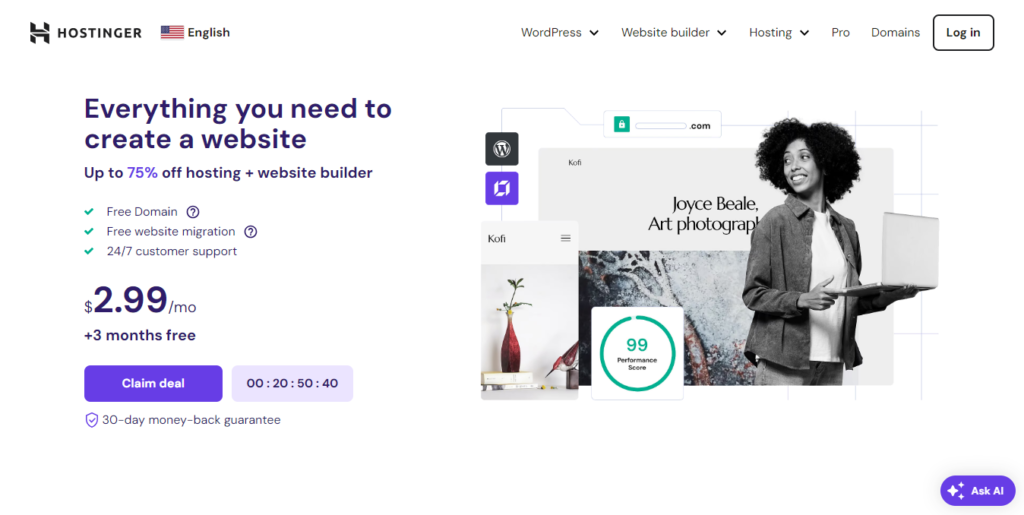Image resolution: width=1024 pixels, height=515 pixels.
Task: Click the Kofi mobile preview vase image
Action: pos(530,332)
